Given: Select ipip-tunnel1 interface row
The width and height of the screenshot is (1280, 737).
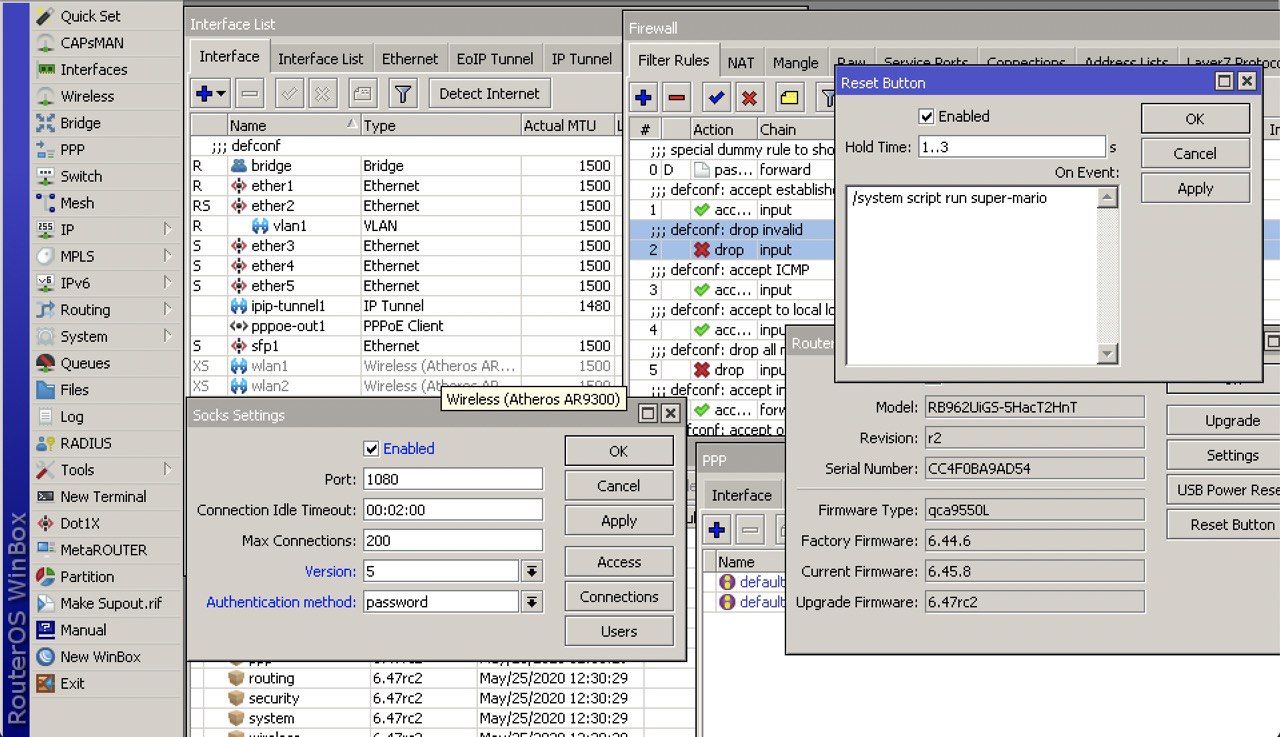Looking at the screenshot, I should (x=405, y=306).
